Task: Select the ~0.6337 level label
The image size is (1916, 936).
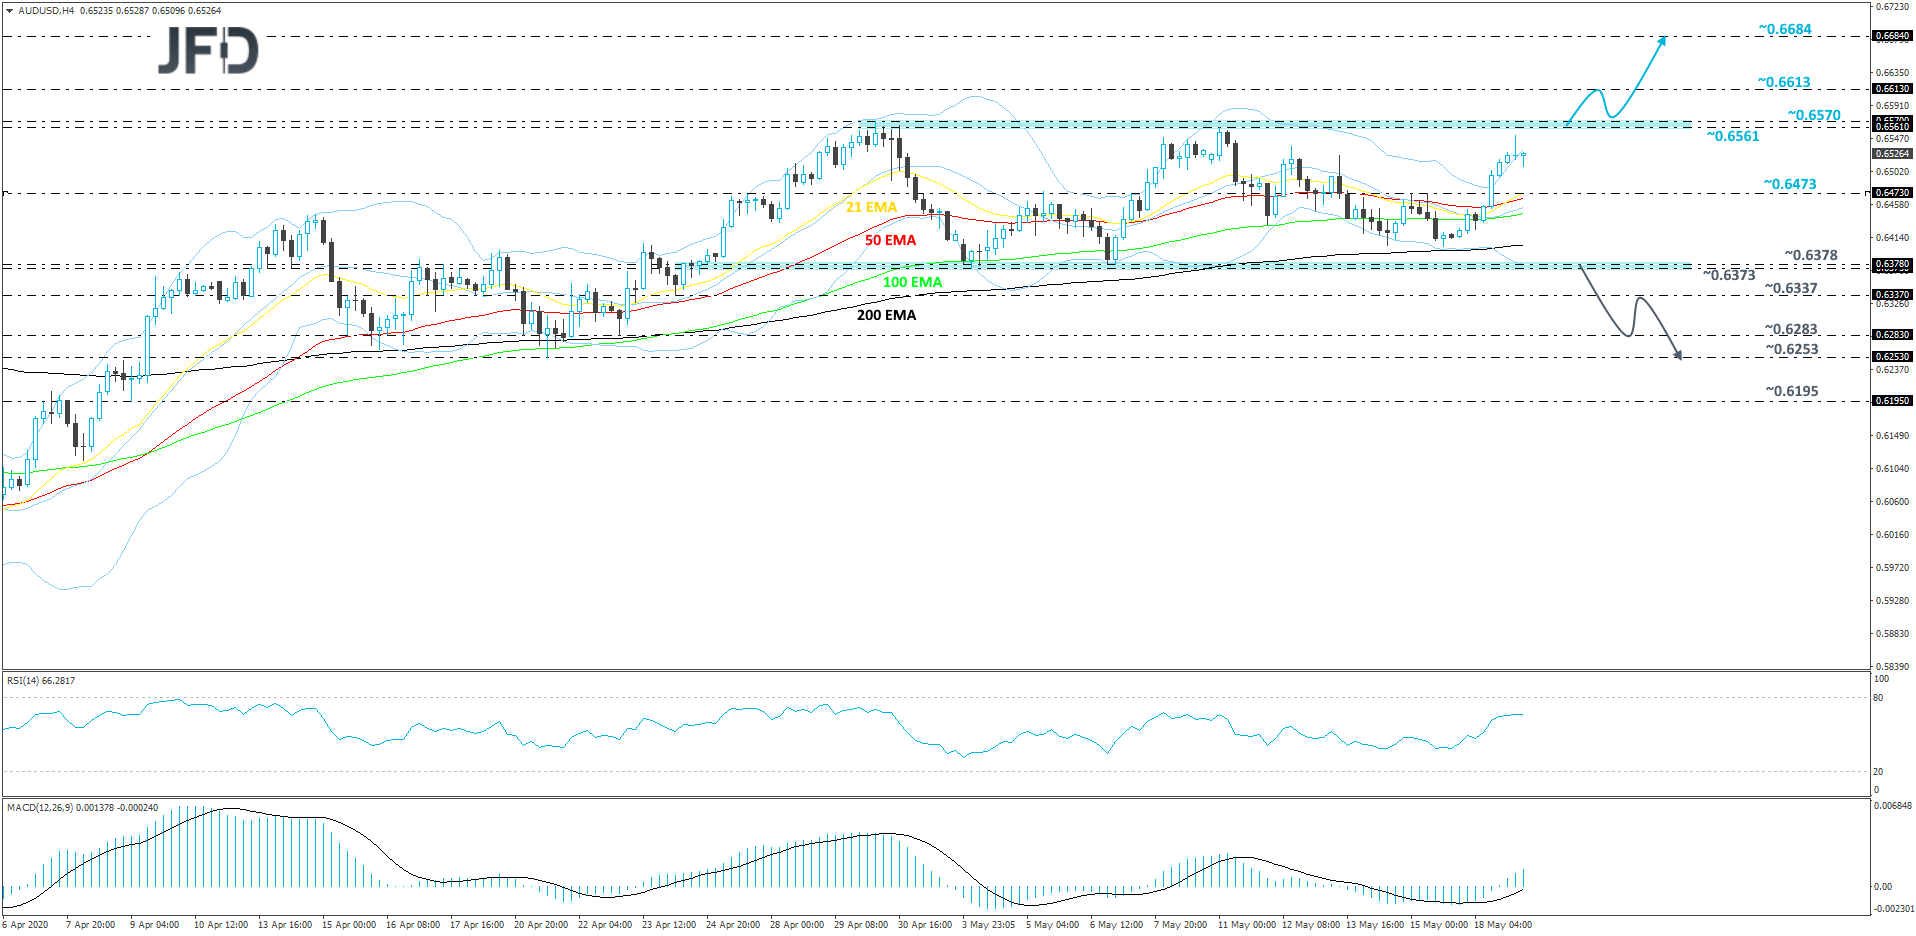Action: (x=1791, y=288)
